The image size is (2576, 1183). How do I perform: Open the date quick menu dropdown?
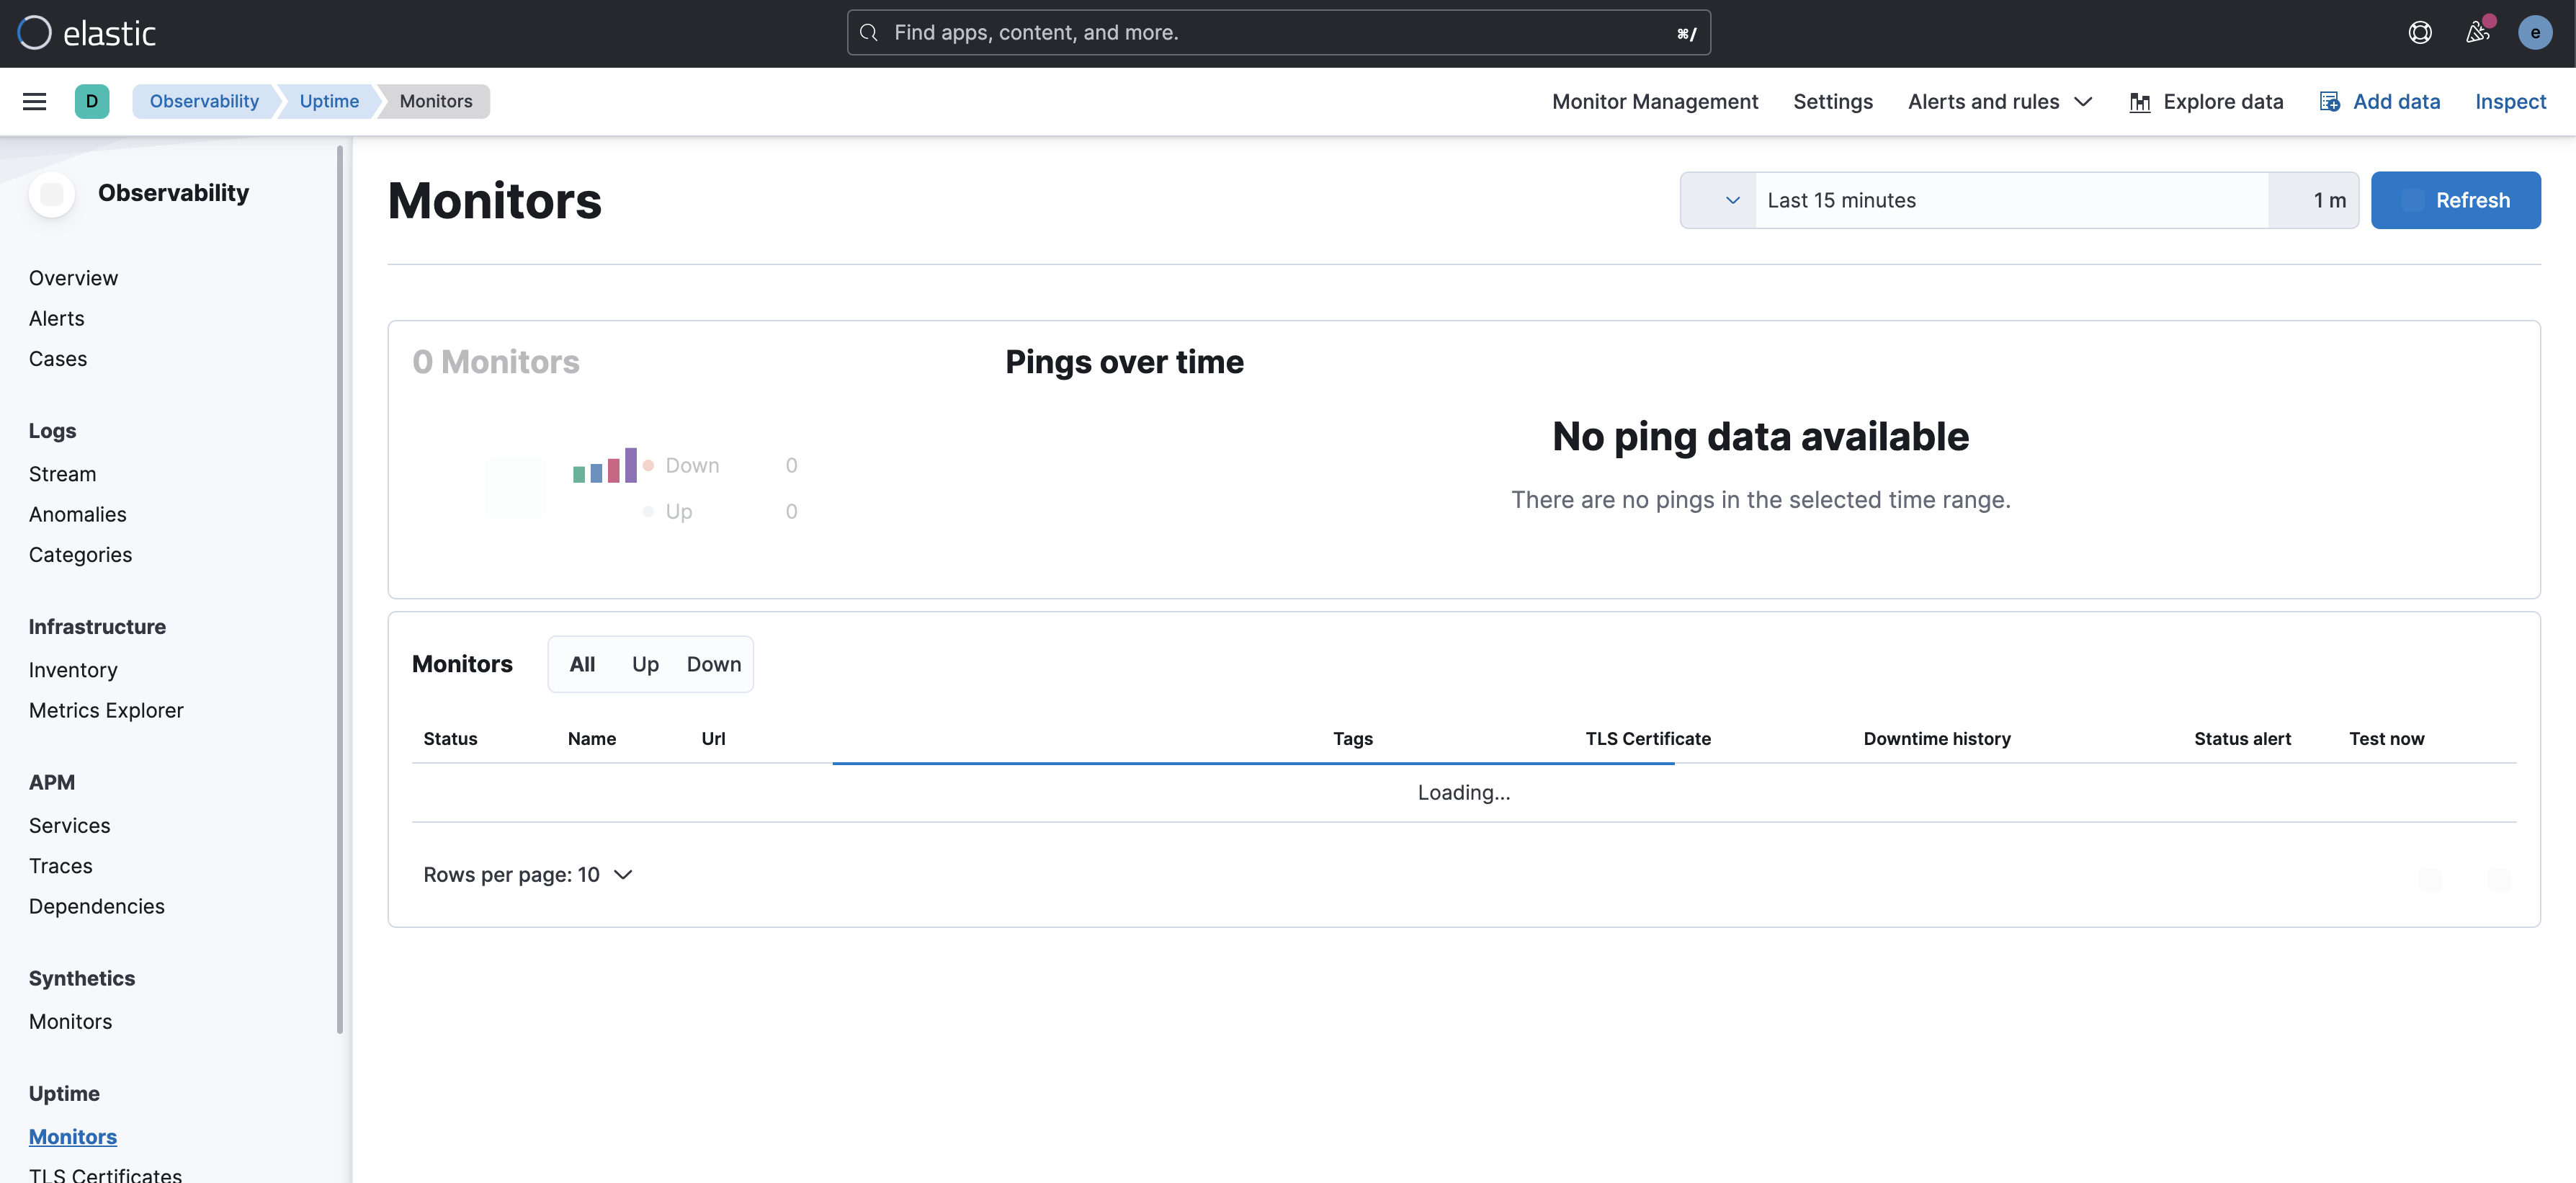1718,200
